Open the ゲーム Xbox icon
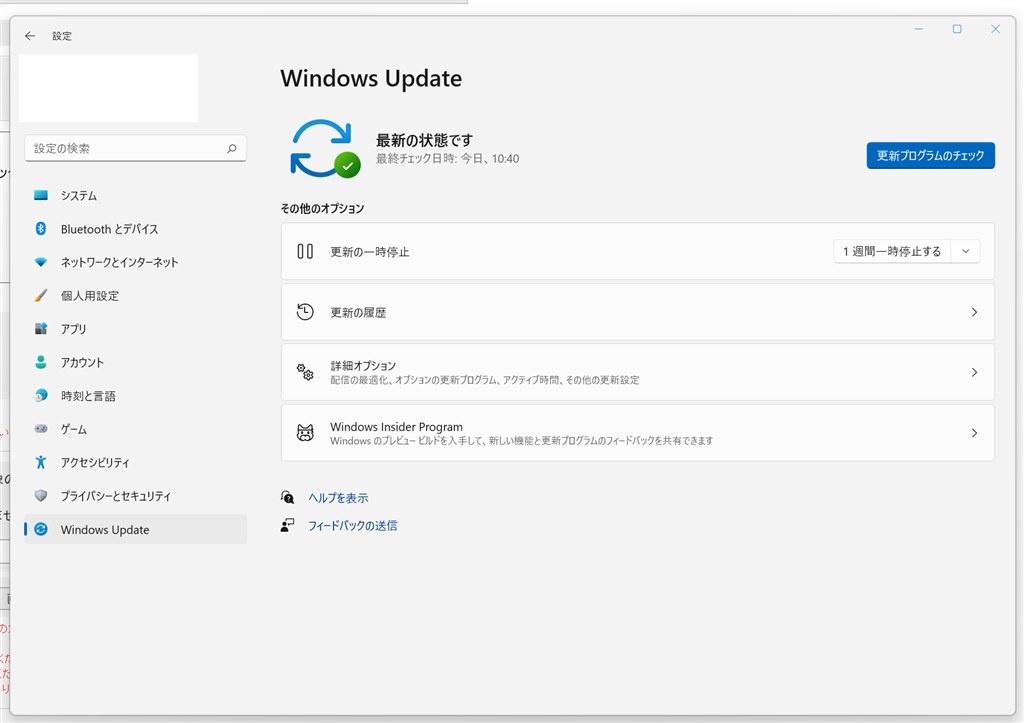This screenshot has width=1024, height=723. 40,429
